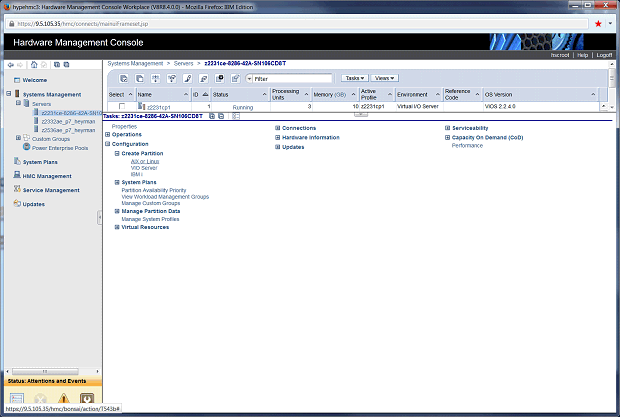
Task: Tick the checkbox for row z2231cp1
Action: [122, 106]
